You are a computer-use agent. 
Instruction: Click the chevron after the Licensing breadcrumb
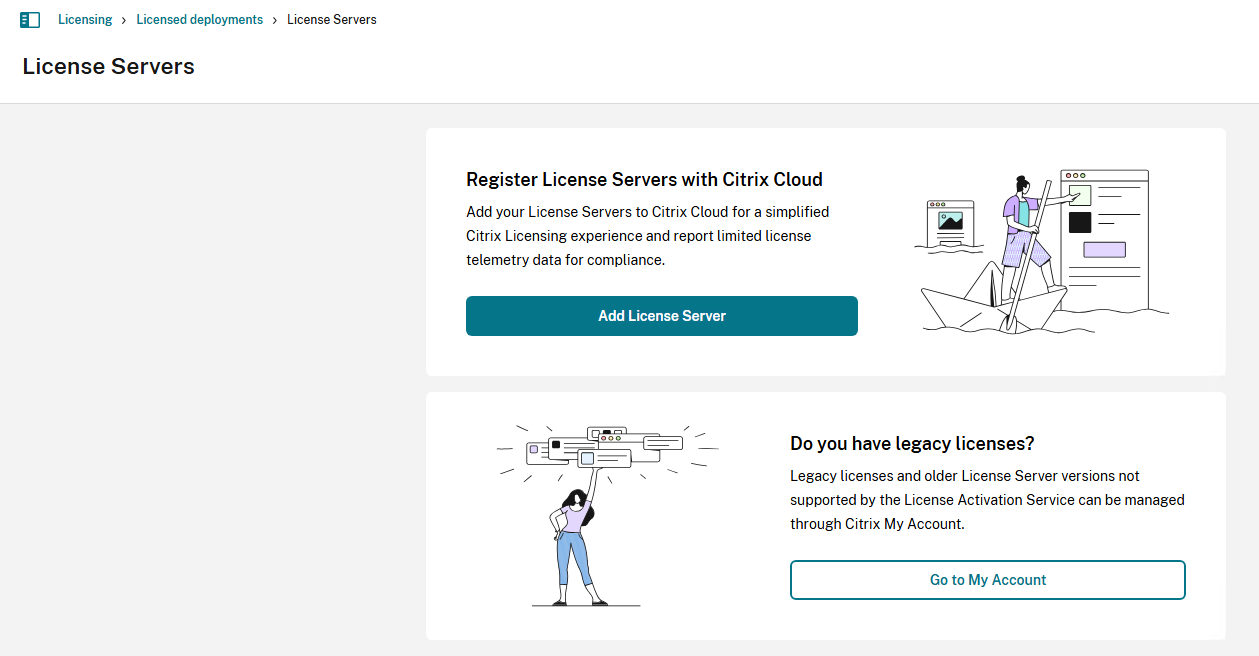(124, 20)
